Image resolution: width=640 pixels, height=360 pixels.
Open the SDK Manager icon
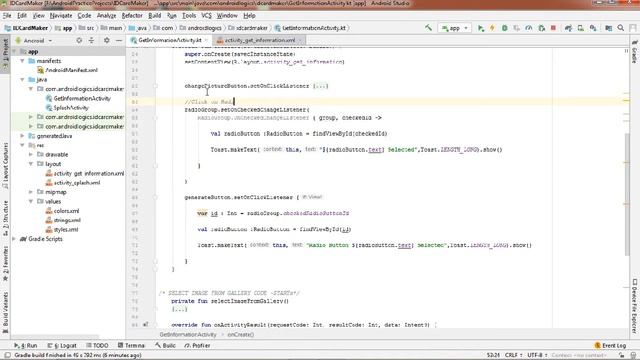click(x=593, y=28)
